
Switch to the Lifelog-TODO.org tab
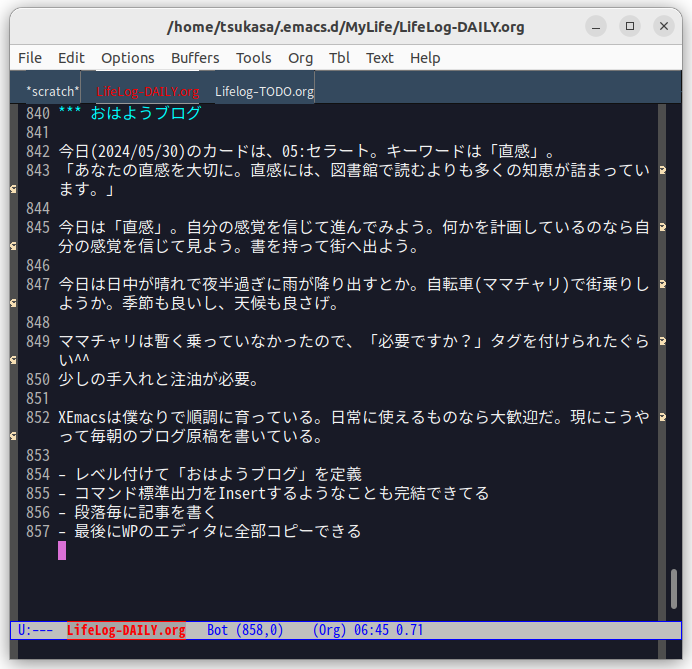tap(264, 91)
